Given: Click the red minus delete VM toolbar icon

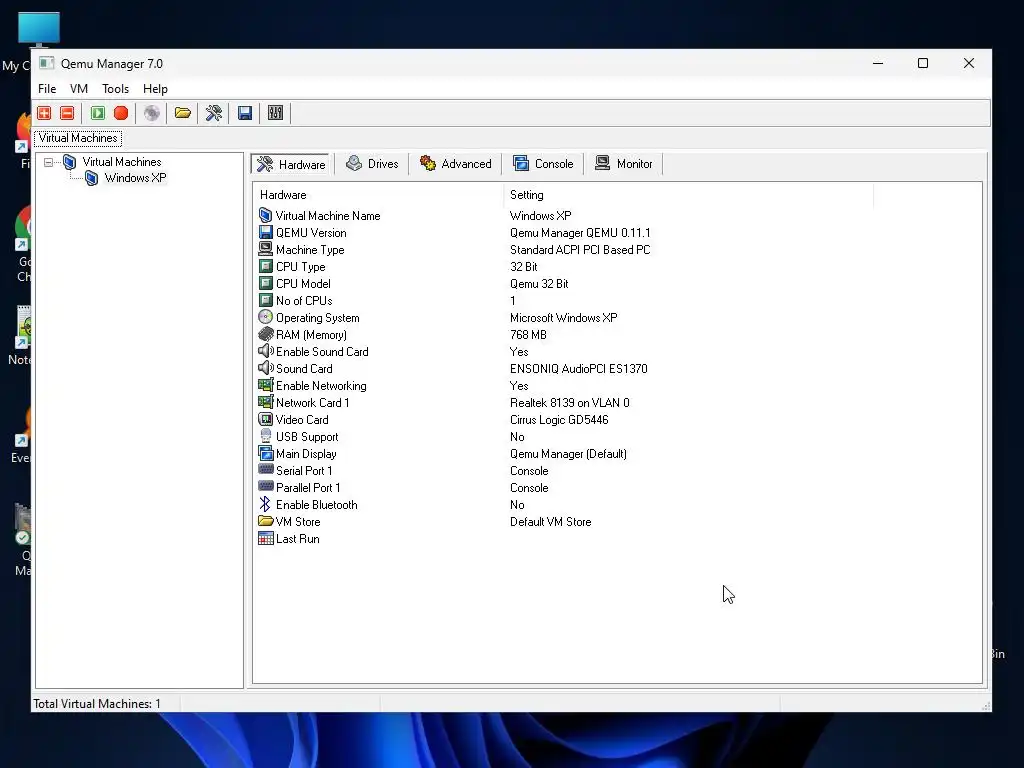Looking at the screenshot, I should (x=67, y=113).
